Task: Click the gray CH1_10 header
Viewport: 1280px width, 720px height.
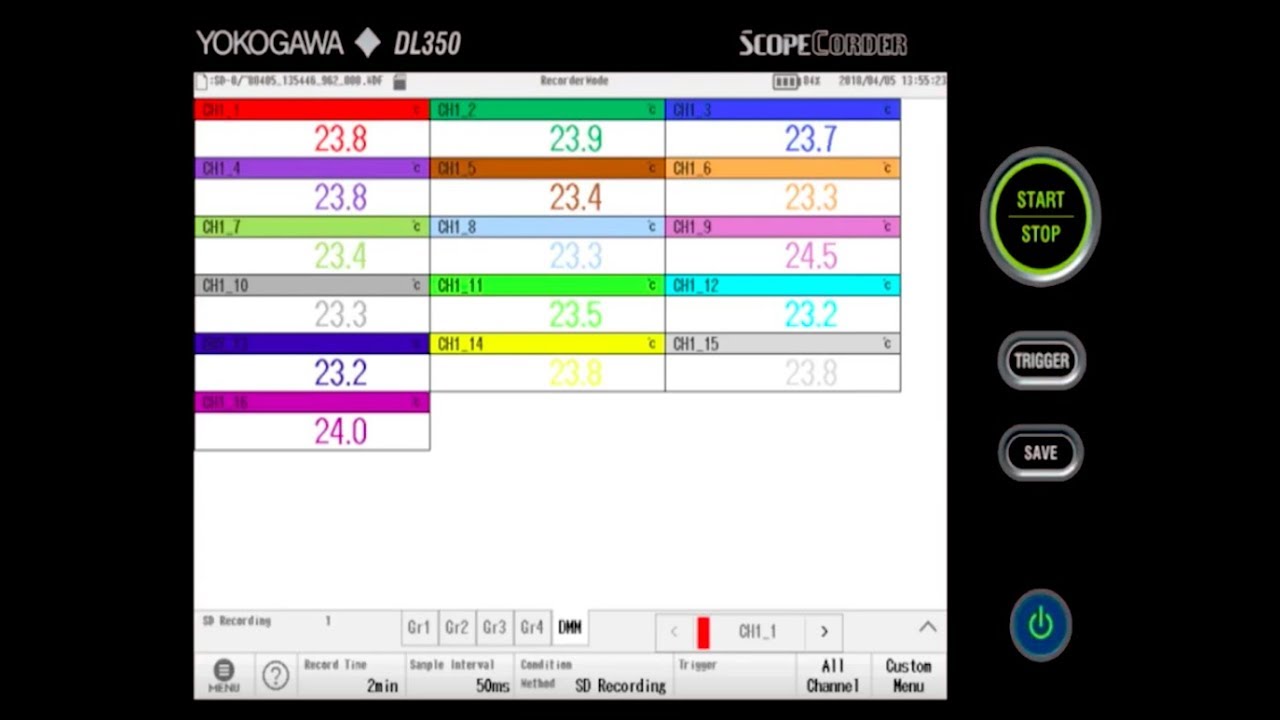Action: click(312, 285)
